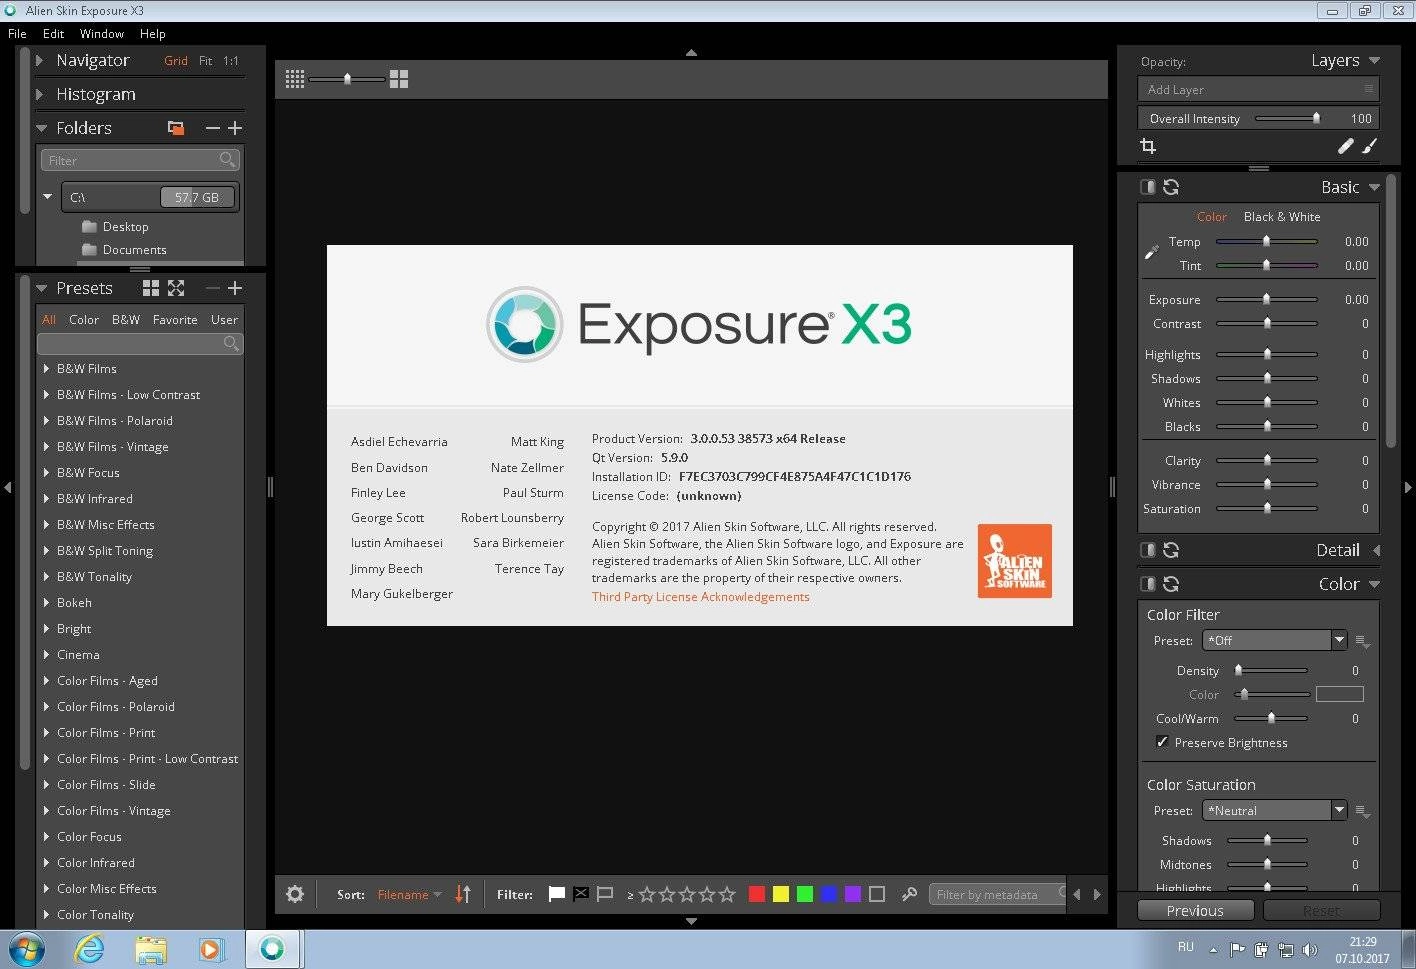
Task: Click the folder source icon in Folders
Action: [176, 128]
